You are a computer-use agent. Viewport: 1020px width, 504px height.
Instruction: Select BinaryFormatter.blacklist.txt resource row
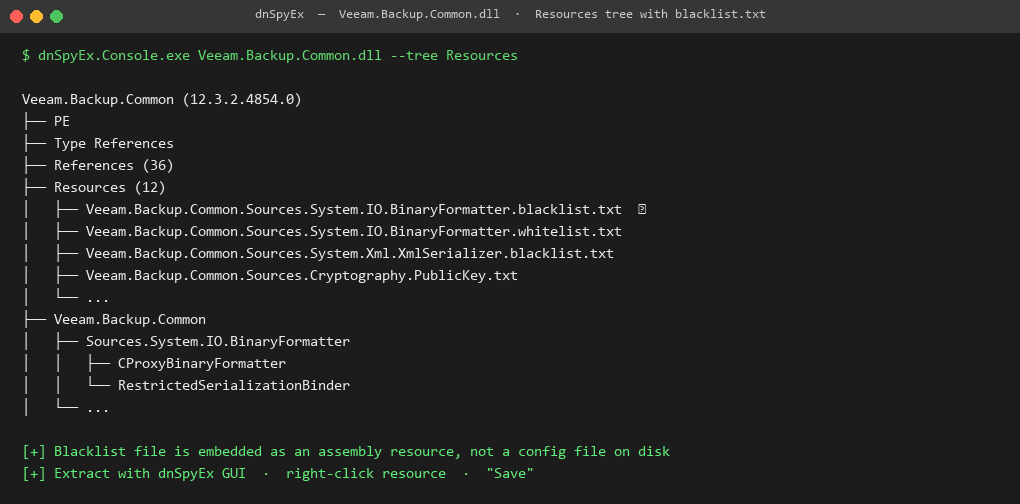coord(353,210)
